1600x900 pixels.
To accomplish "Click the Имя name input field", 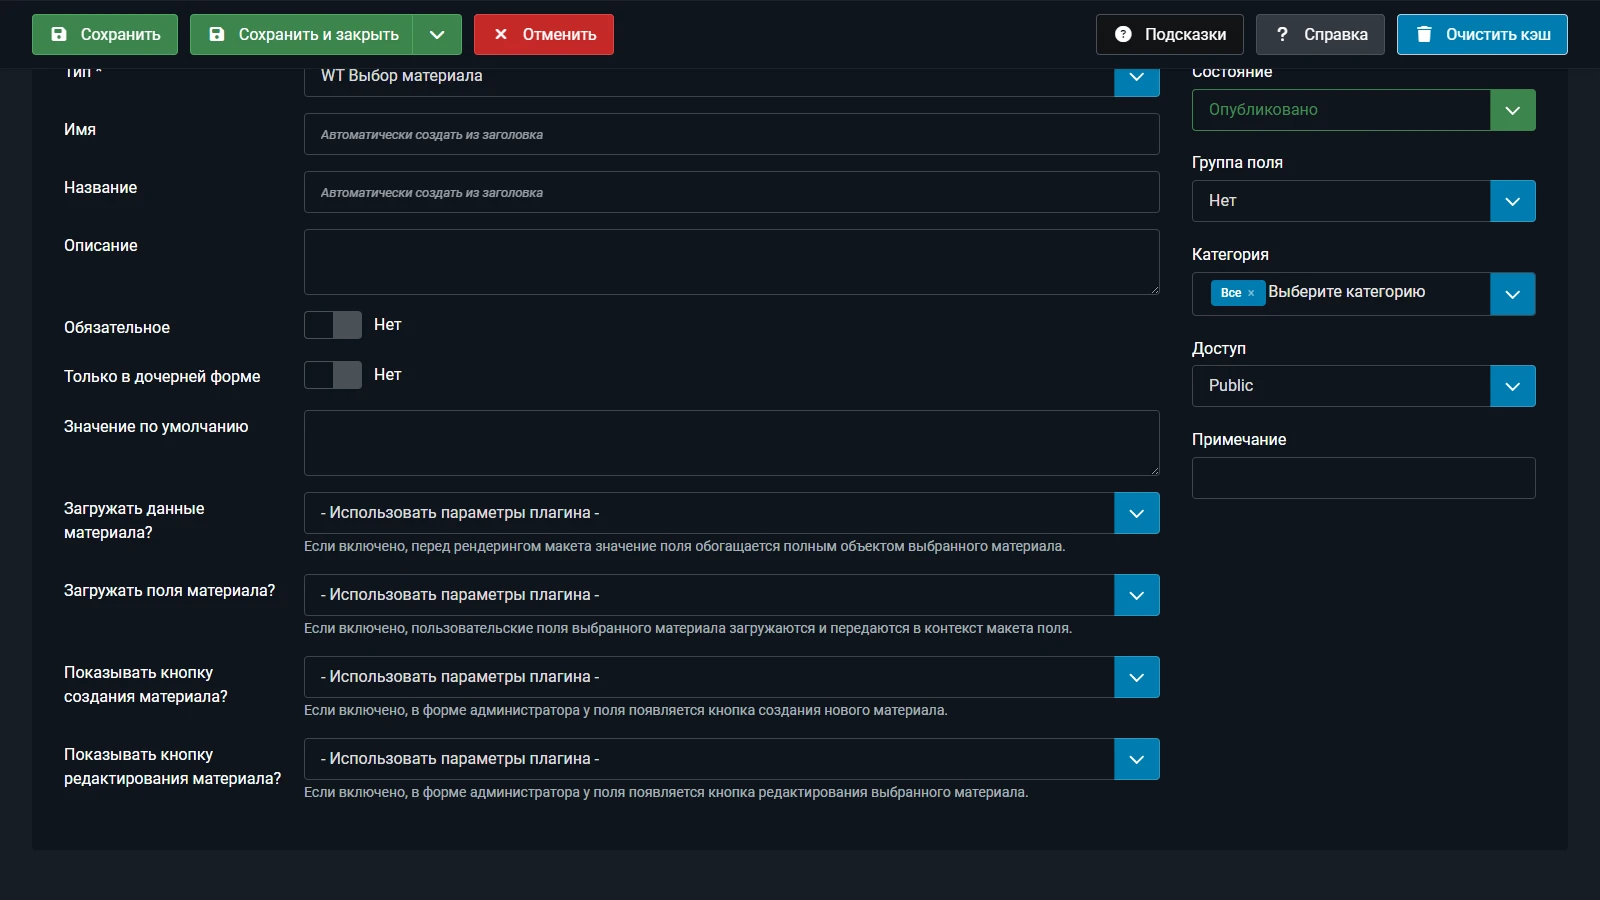I will click(x=731, y=134).
